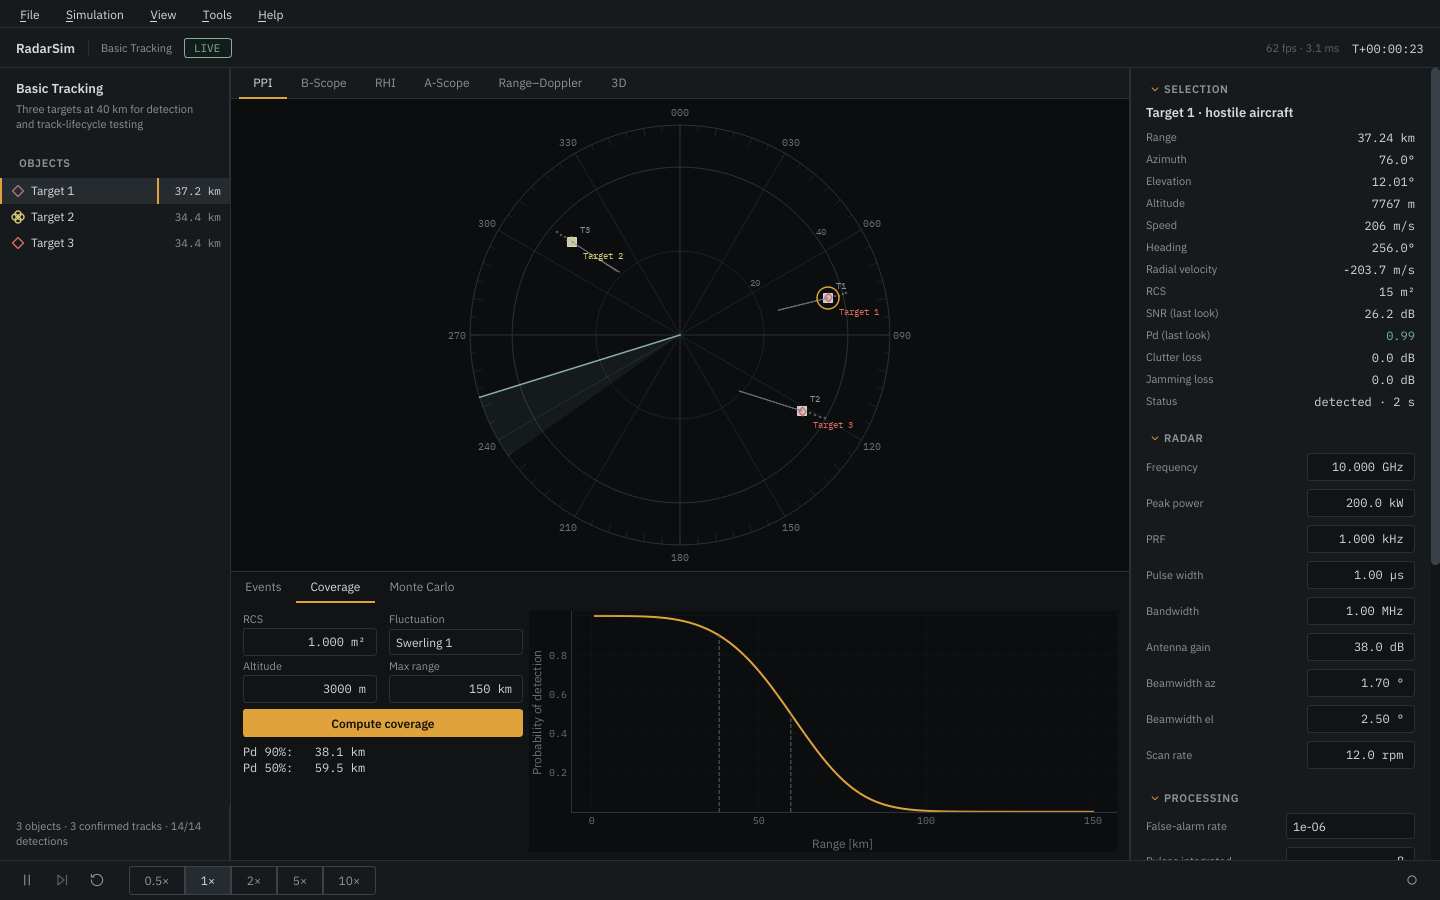Set playback speed to 2×

pyautogui.click(x=254, y=881)
